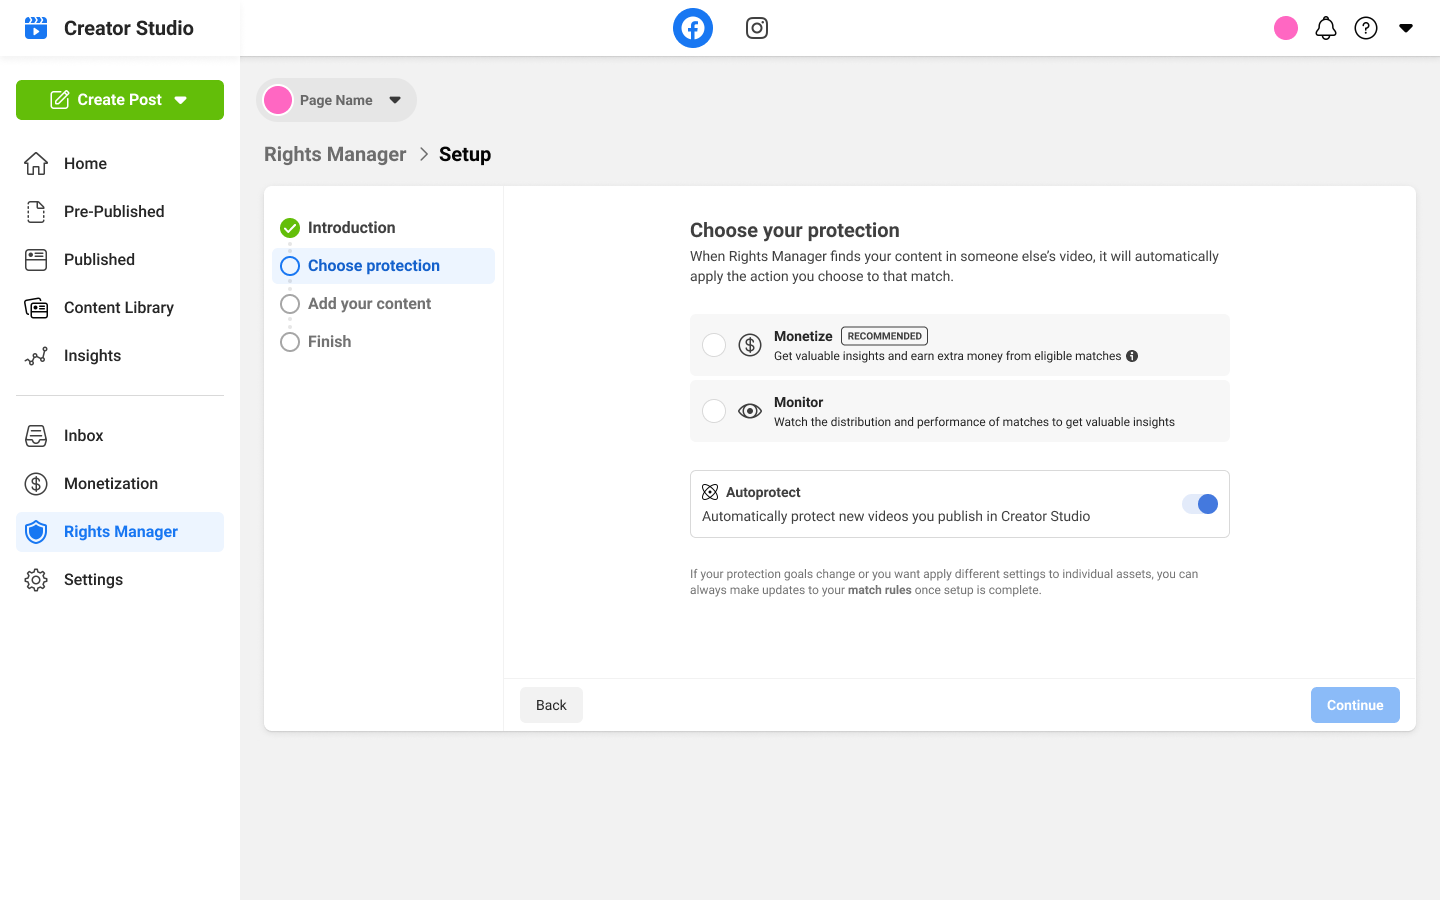This screenshot has width=1440, height=900.
Task: Open Settings from the sidebar
Action: (93, 579)
